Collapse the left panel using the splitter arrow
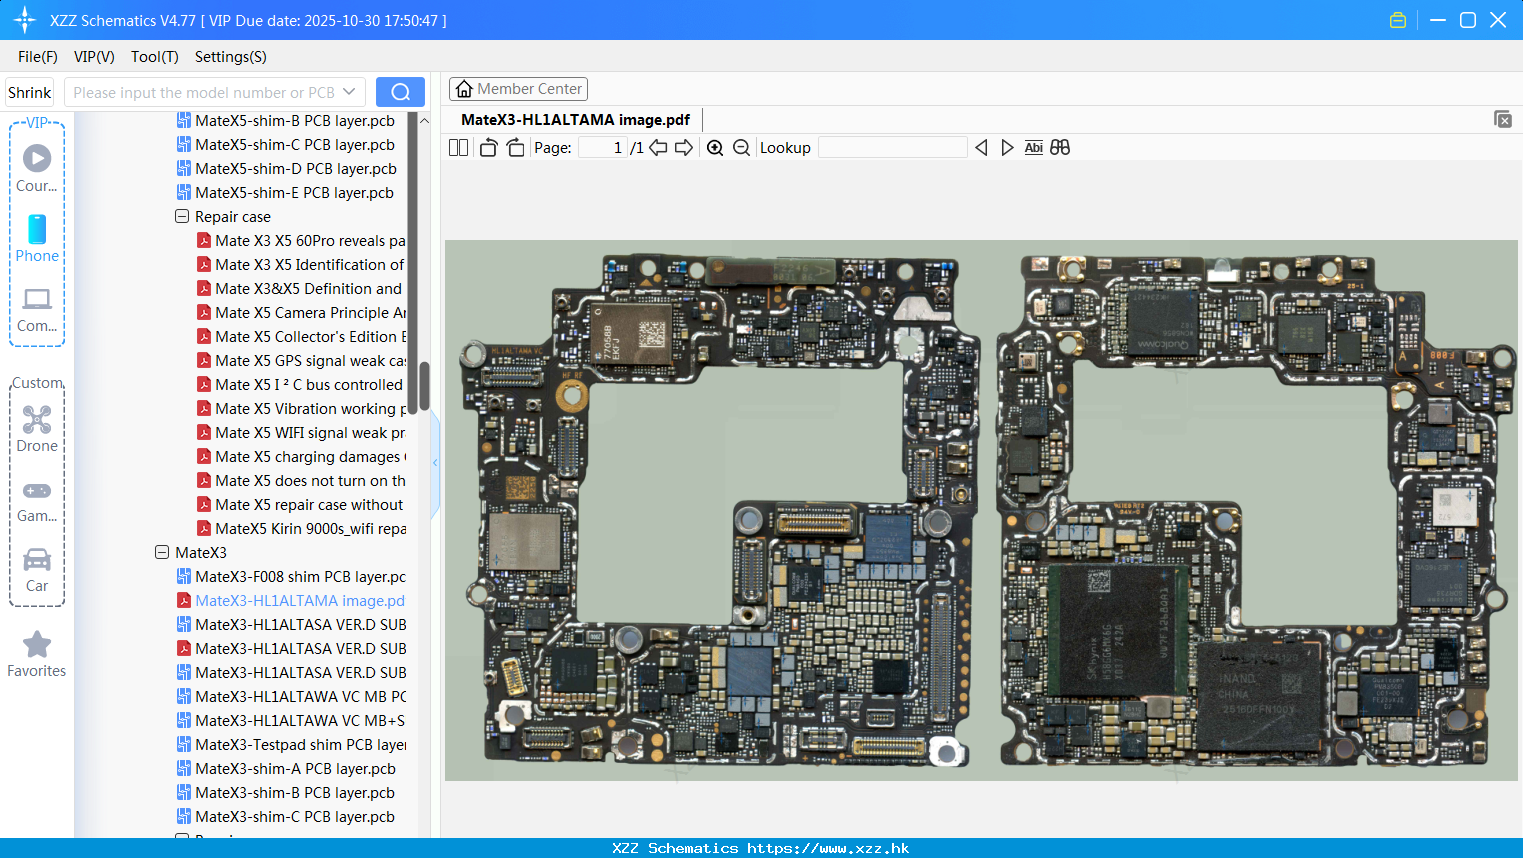1523x858 pixels. pyautogui.click(x=435, y=463)
